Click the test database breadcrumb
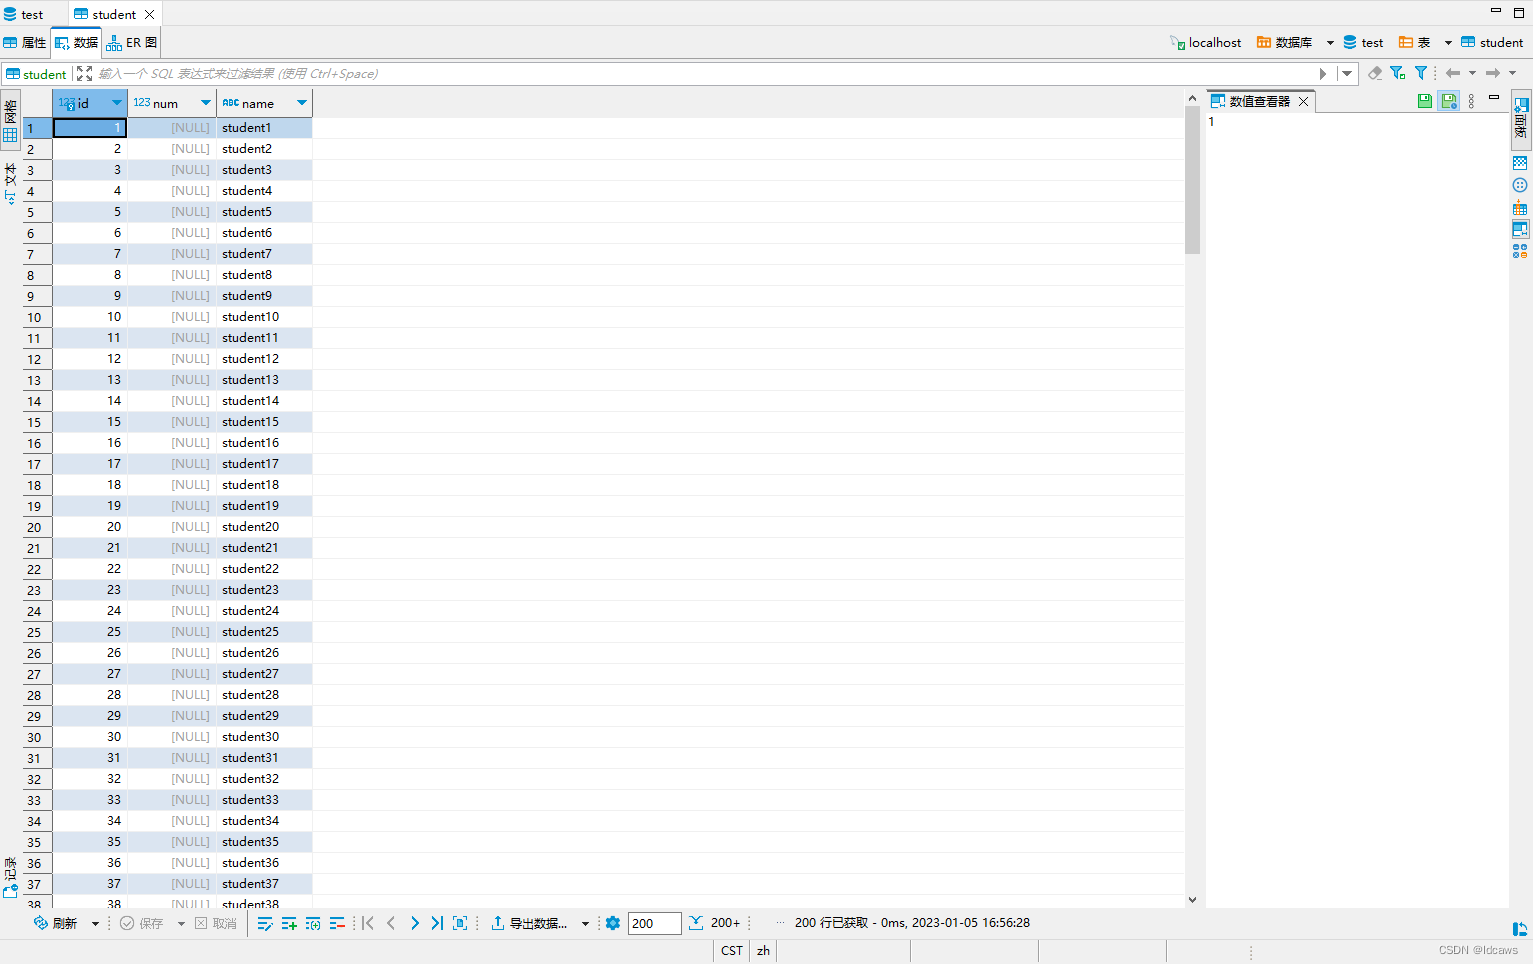Viewport: 1533px width, 964px height. pyautogui.click(x=1364, y=43)
